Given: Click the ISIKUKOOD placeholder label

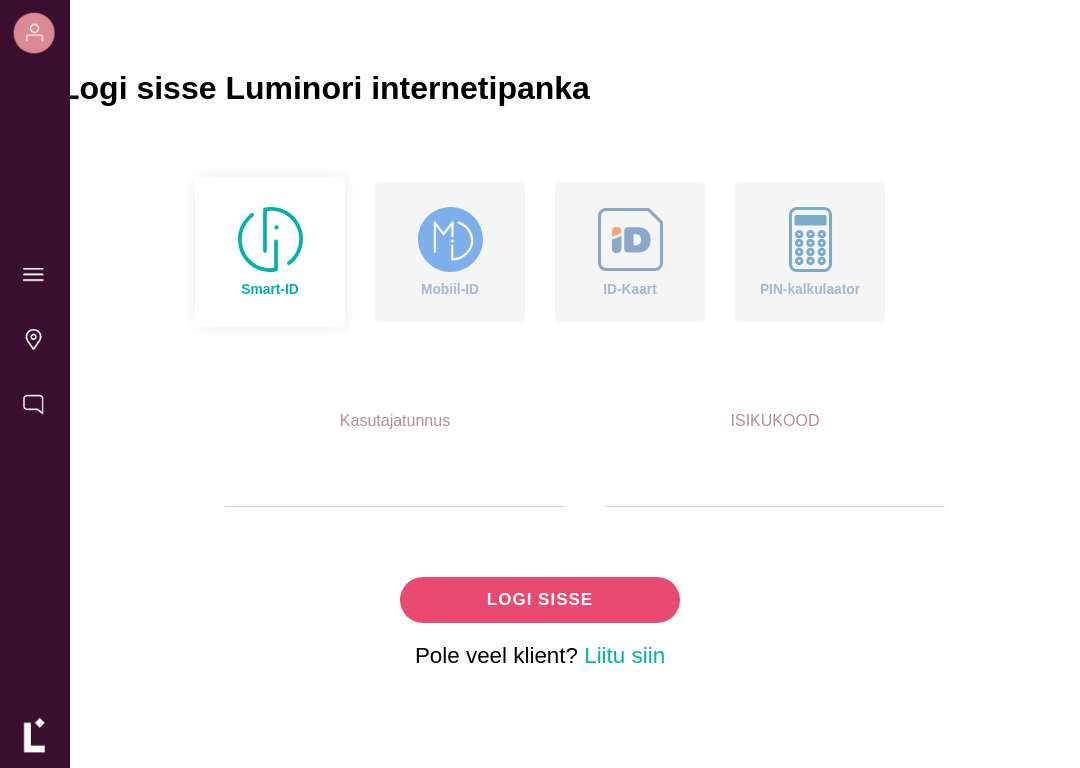Looking at the screenshot, I should (775, 420).
